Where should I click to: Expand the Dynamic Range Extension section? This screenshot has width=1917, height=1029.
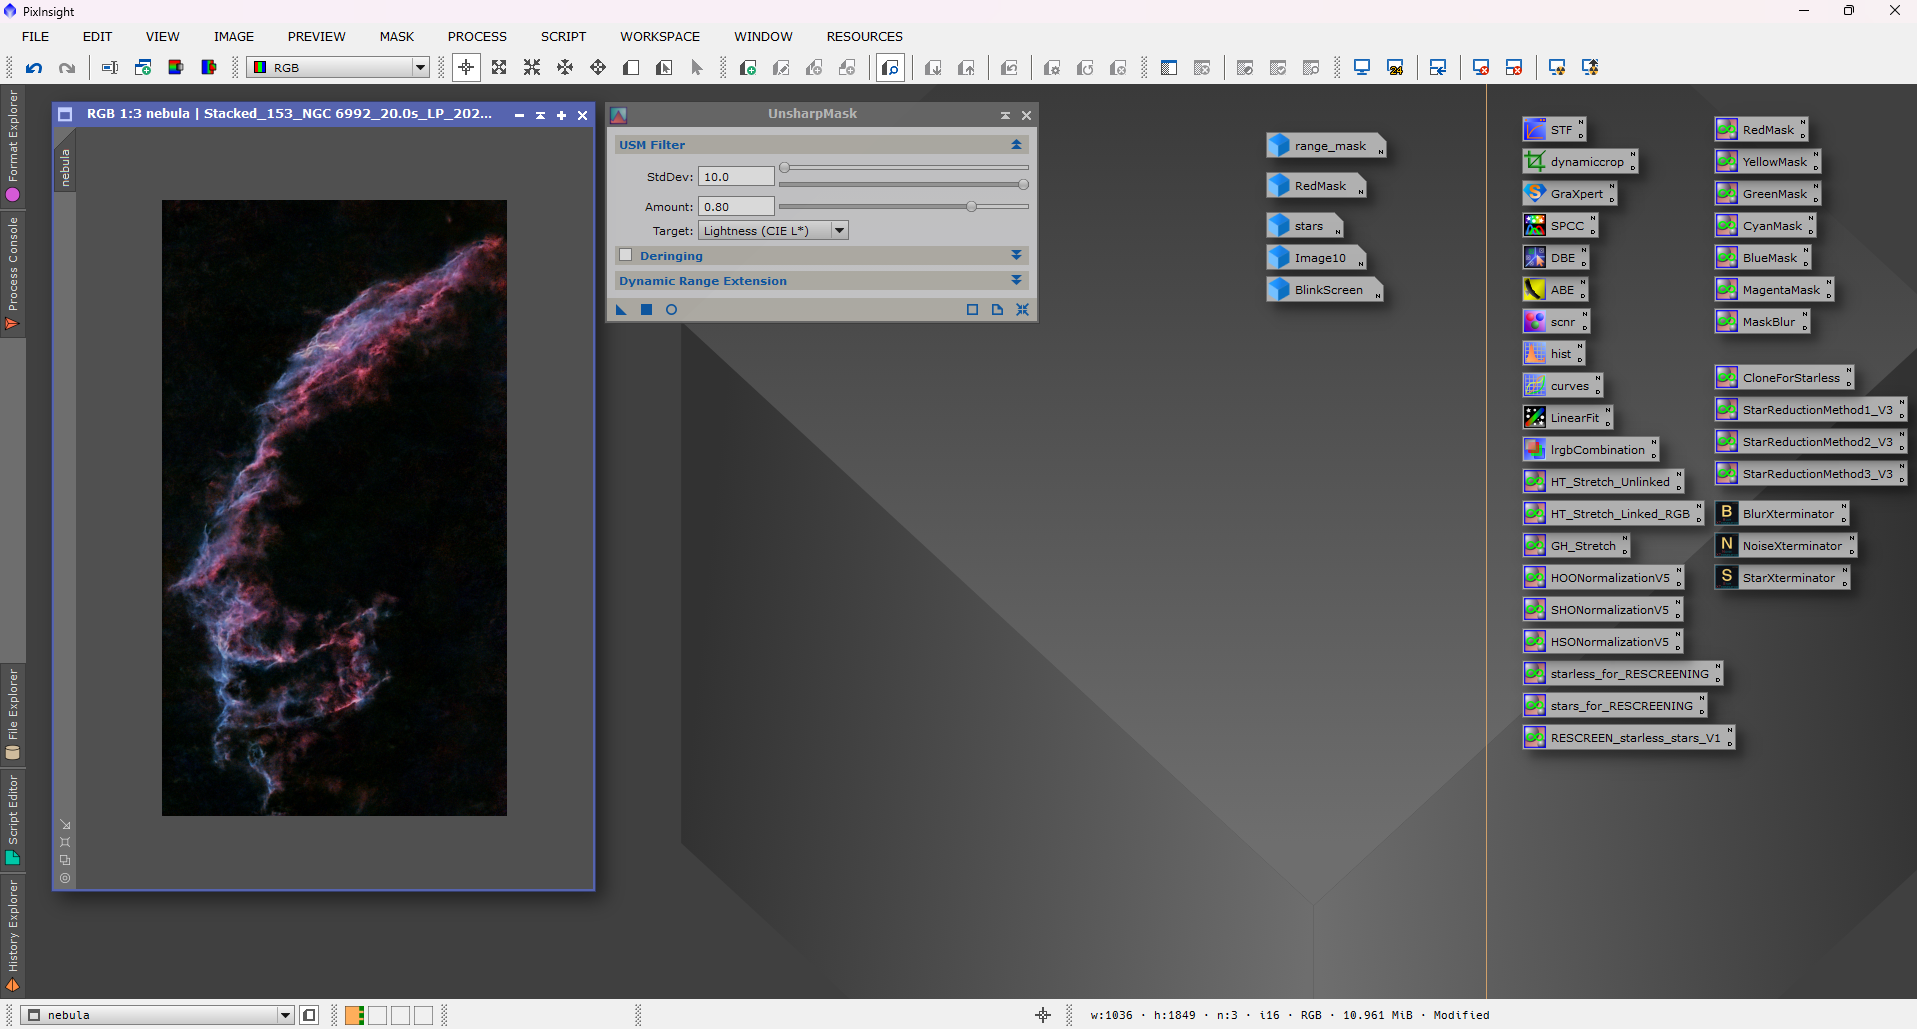point(1016,281)
